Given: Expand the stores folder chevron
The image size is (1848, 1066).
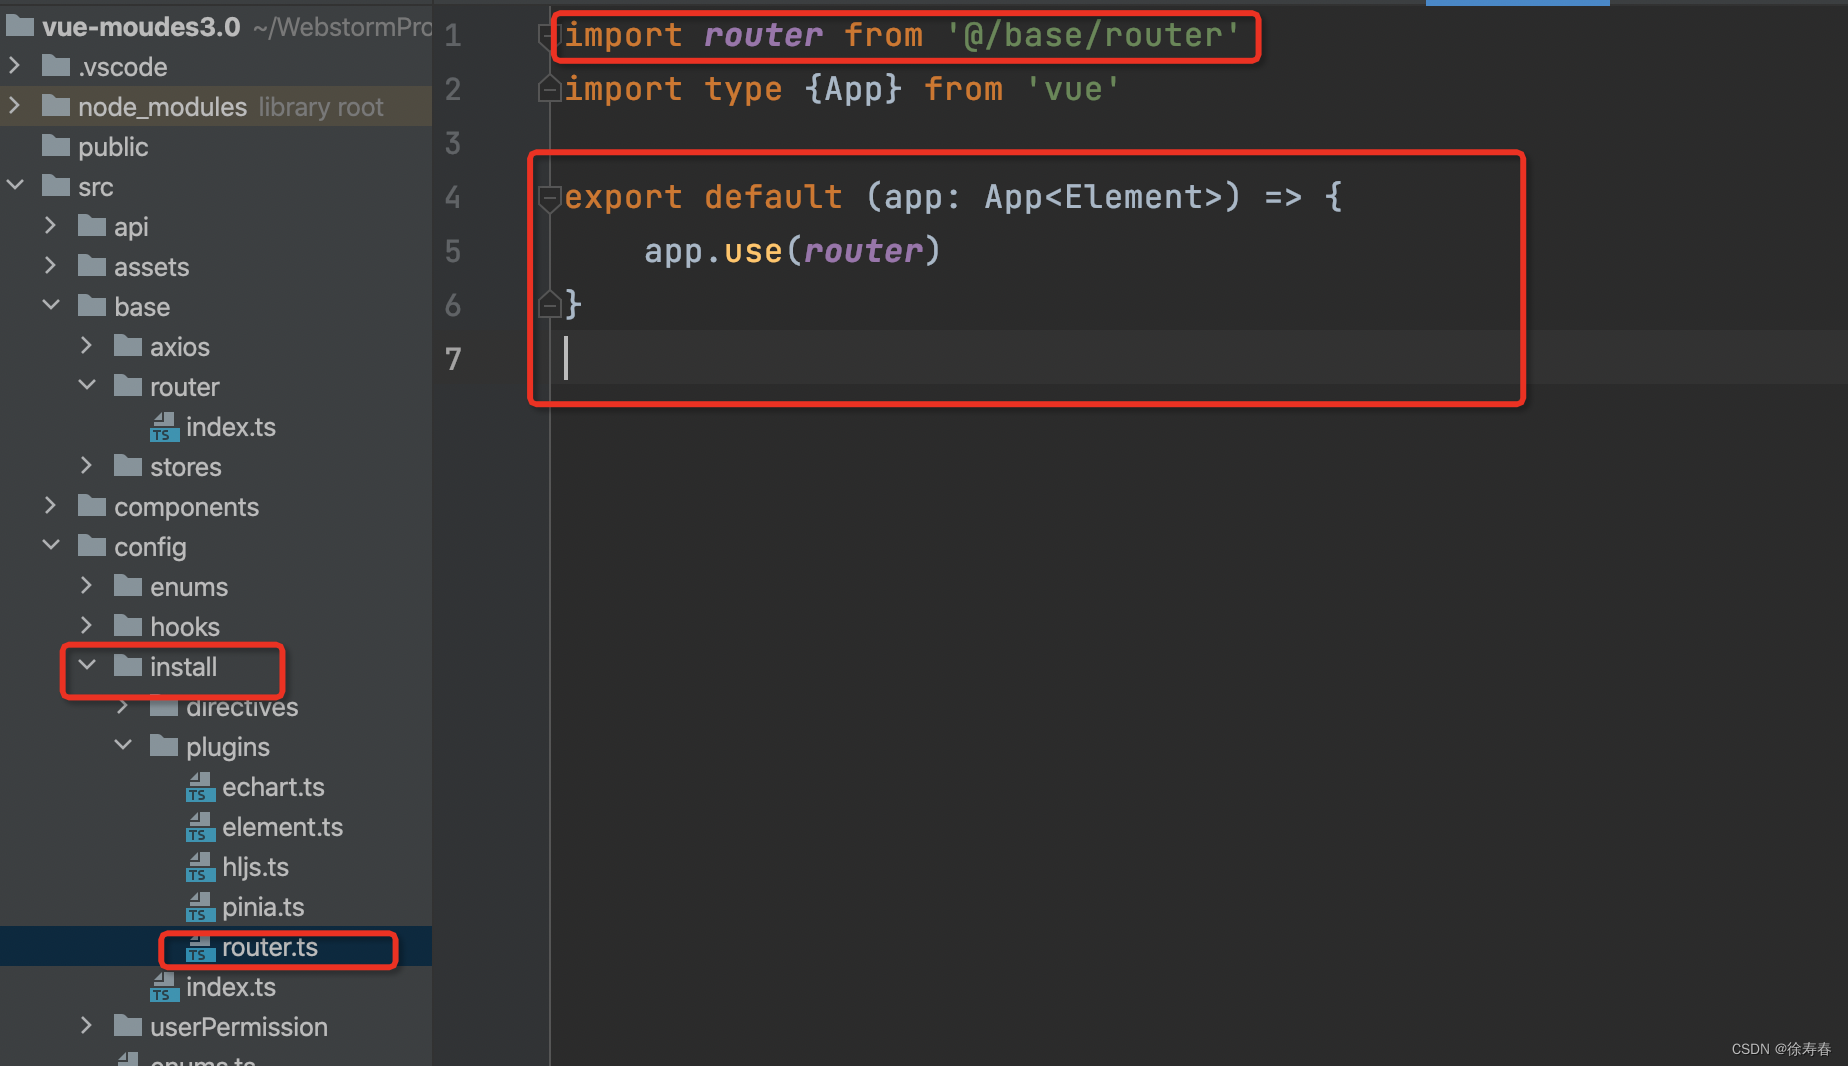Looking at the screenshot, I should 87,466.
